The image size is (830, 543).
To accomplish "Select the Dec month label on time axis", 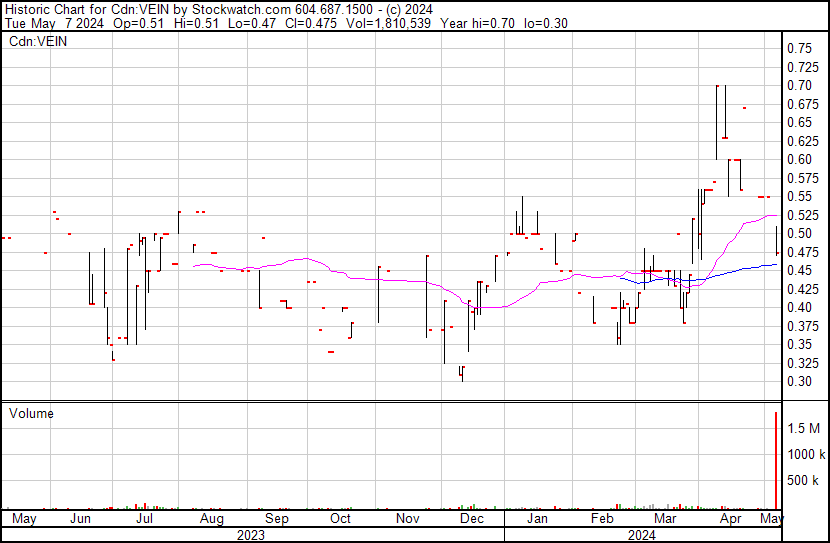I will pyautogui.click(x=471, y=519).
